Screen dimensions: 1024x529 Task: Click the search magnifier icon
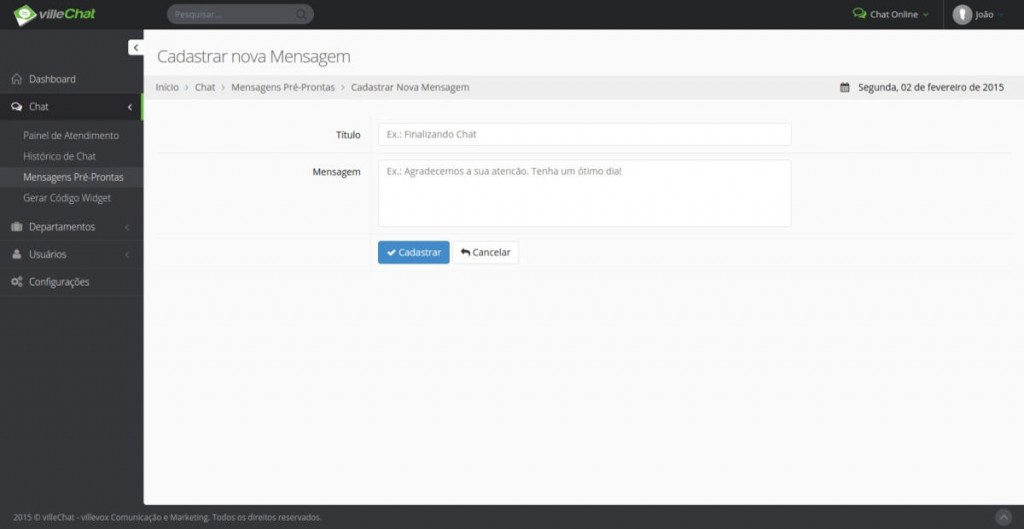pos(300,14)
